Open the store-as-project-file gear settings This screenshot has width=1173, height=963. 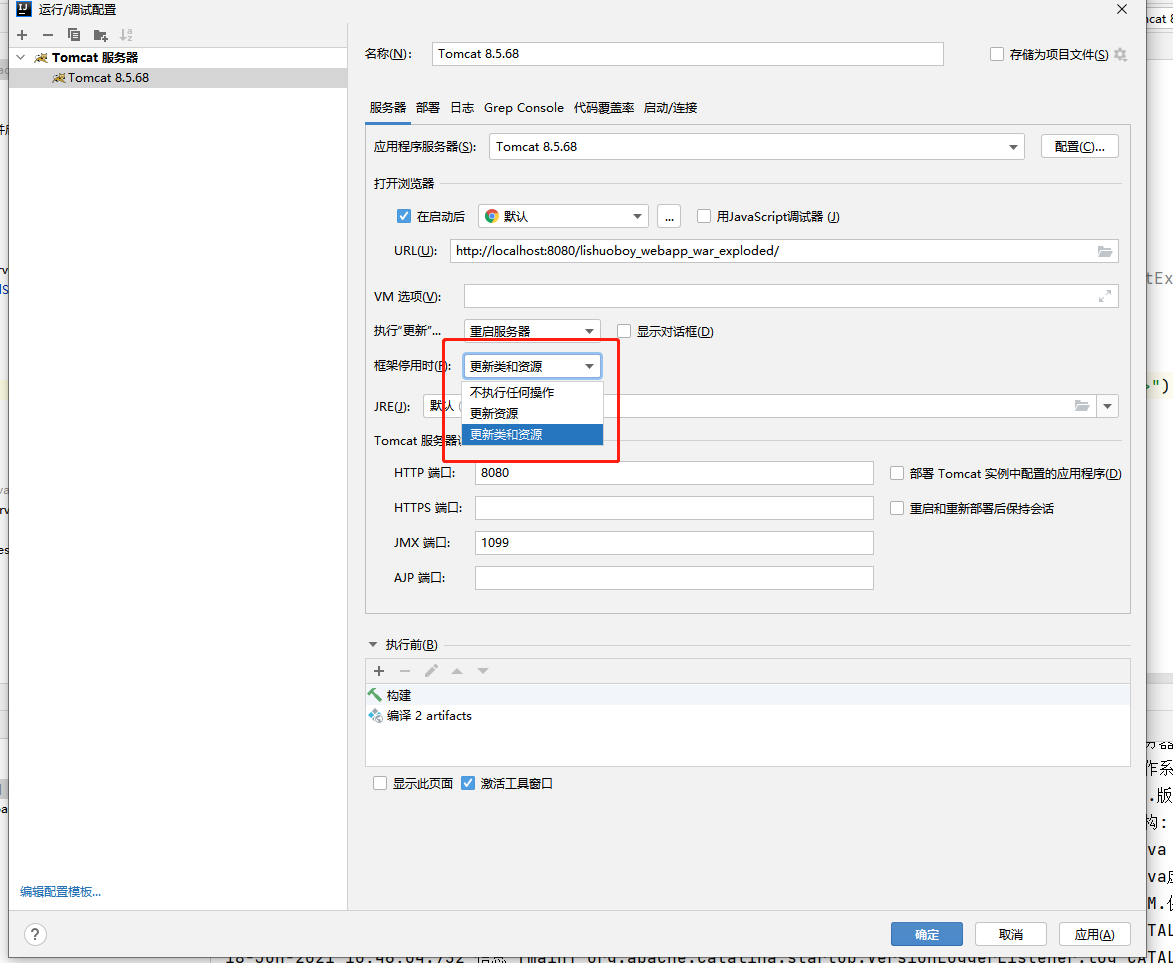[x=1120, y=54]
